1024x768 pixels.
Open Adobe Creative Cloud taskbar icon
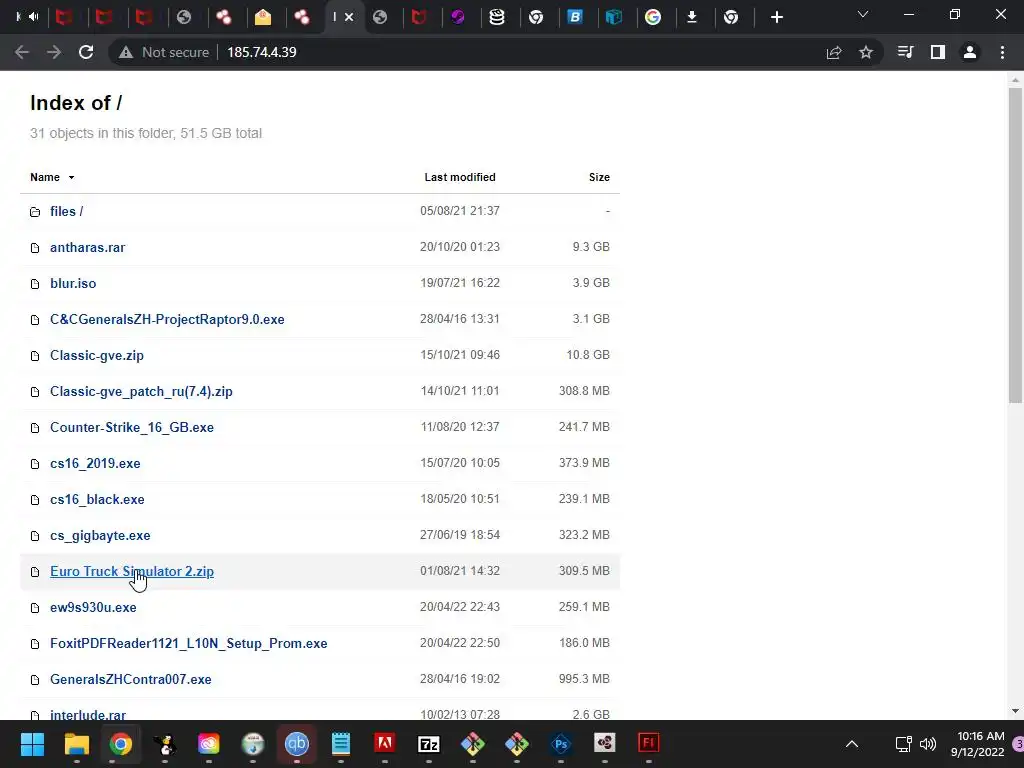pyautogui.click(x=208, y=744)
